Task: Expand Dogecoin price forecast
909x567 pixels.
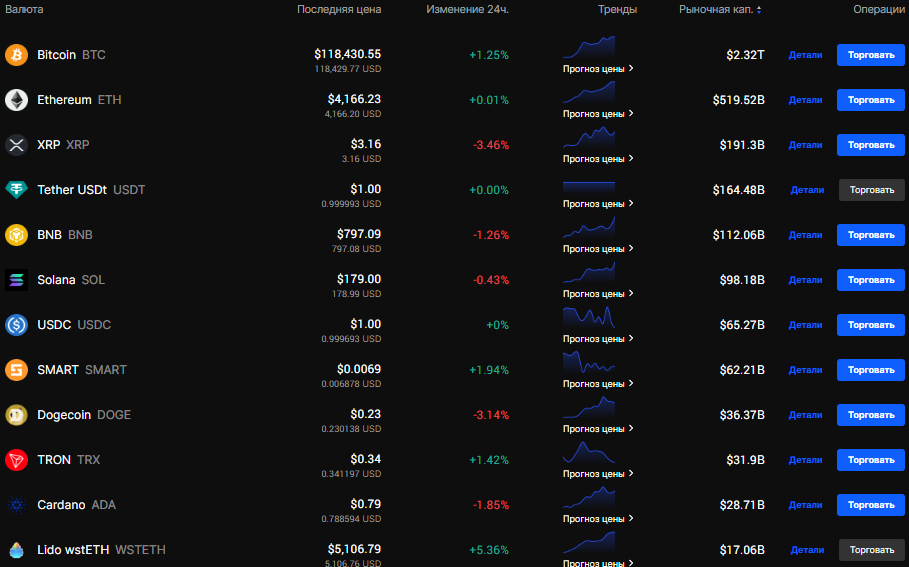Action: [x=598, y=429]
